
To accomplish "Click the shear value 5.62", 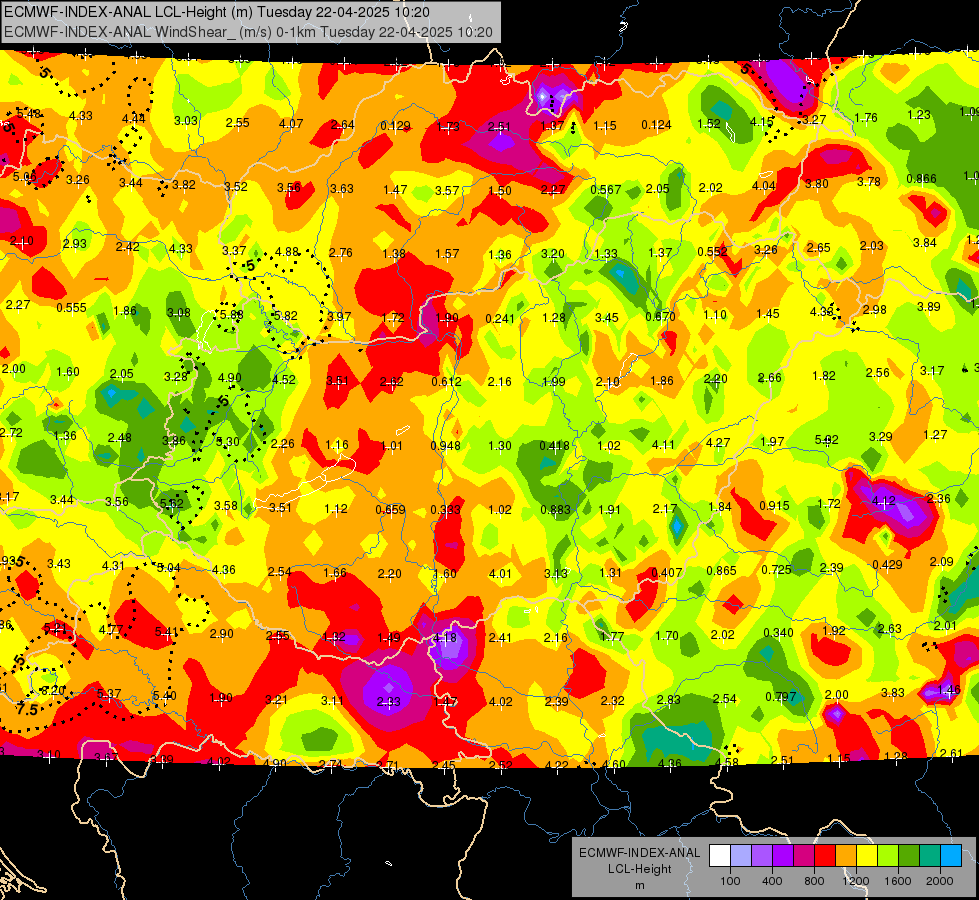I will tap(172, 503).
